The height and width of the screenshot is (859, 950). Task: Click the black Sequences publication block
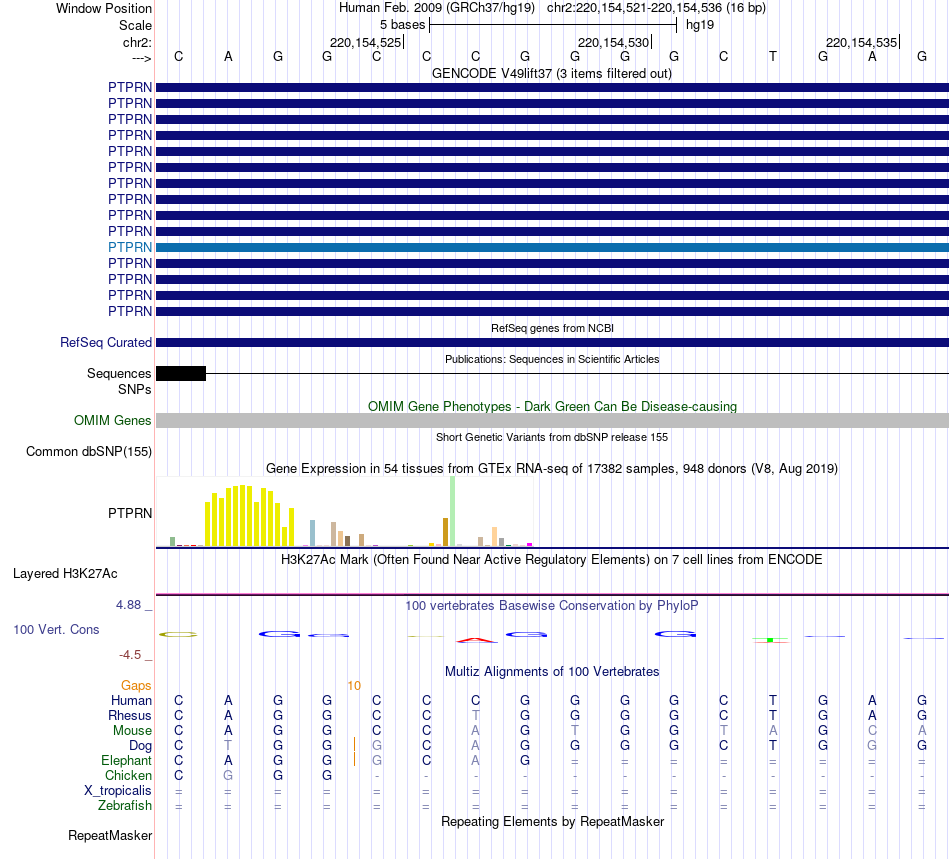click(x=181, y=374)
